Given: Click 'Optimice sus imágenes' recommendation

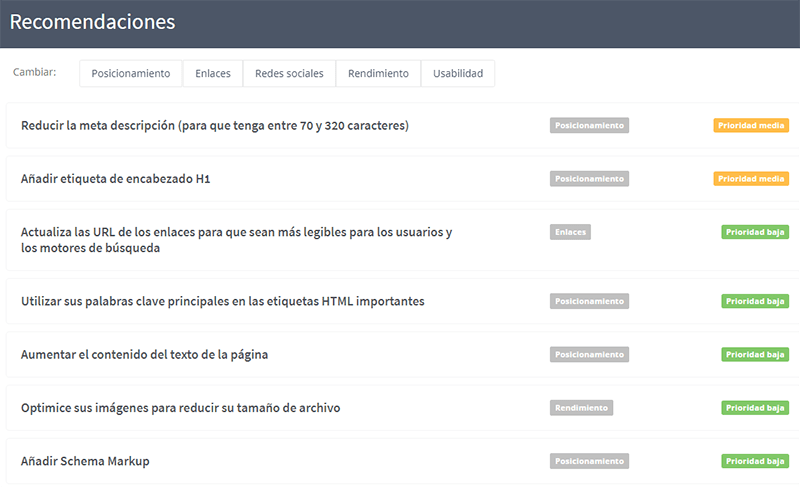Looking at the screenshot, I should [x=181, y=408].
